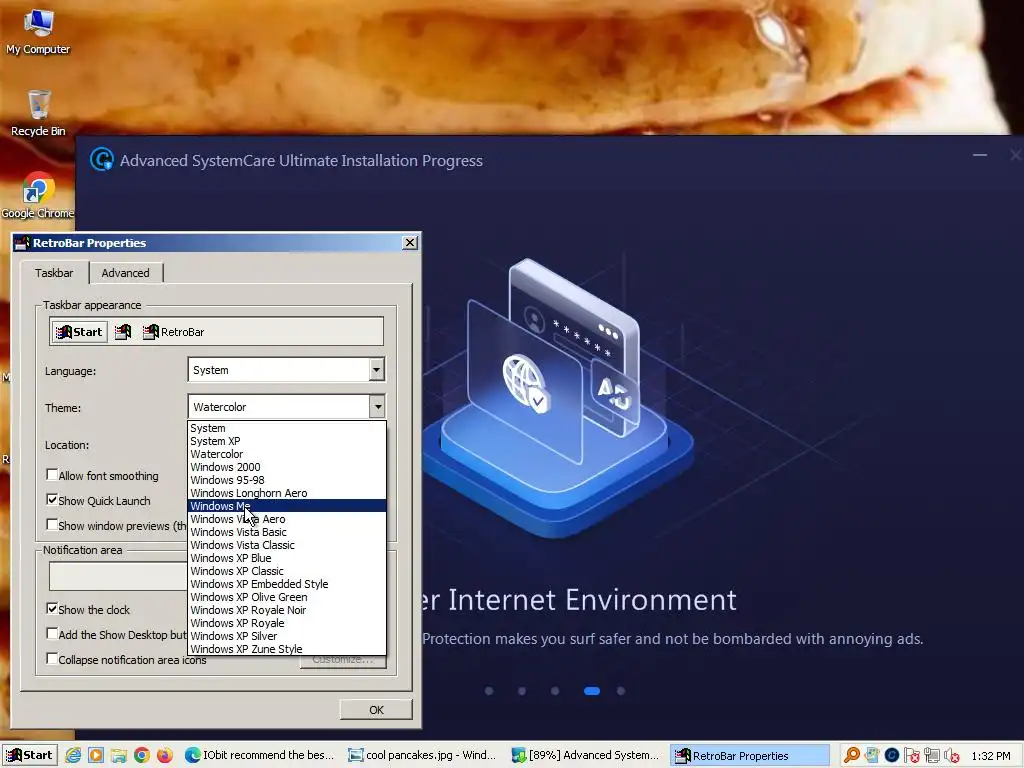The width and height of the screenshot is (1024, 768).
Task: Click the Theme dropdown arrow
Action: 377,407
